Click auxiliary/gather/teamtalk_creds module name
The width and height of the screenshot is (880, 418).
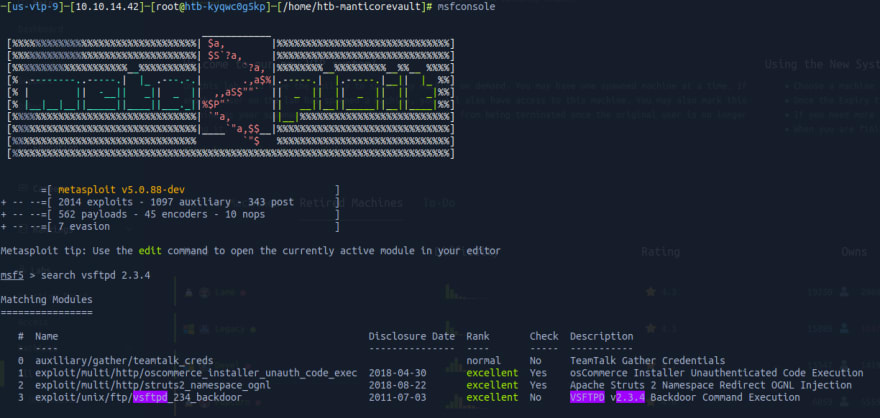[x=124, y=360]
